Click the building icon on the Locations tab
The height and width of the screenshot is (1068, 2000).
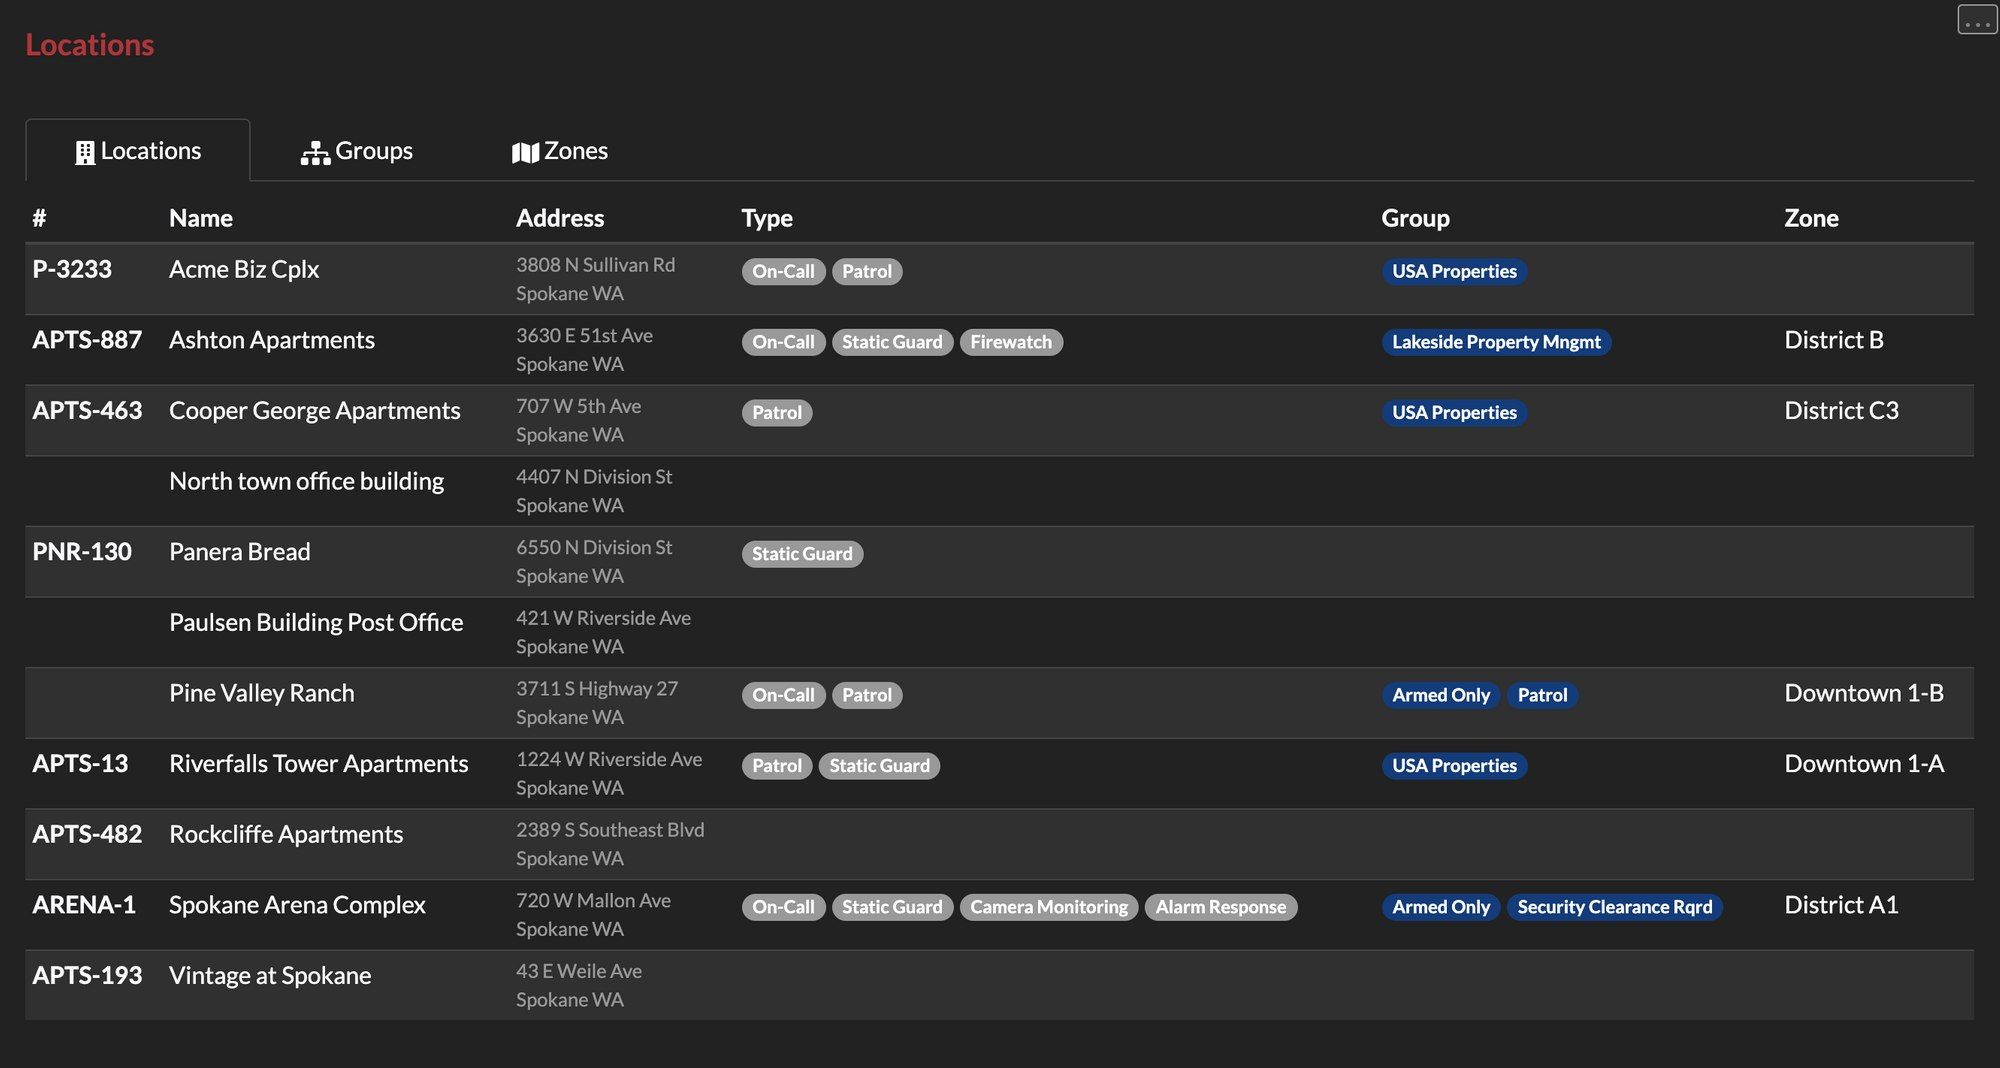[86, 151]
